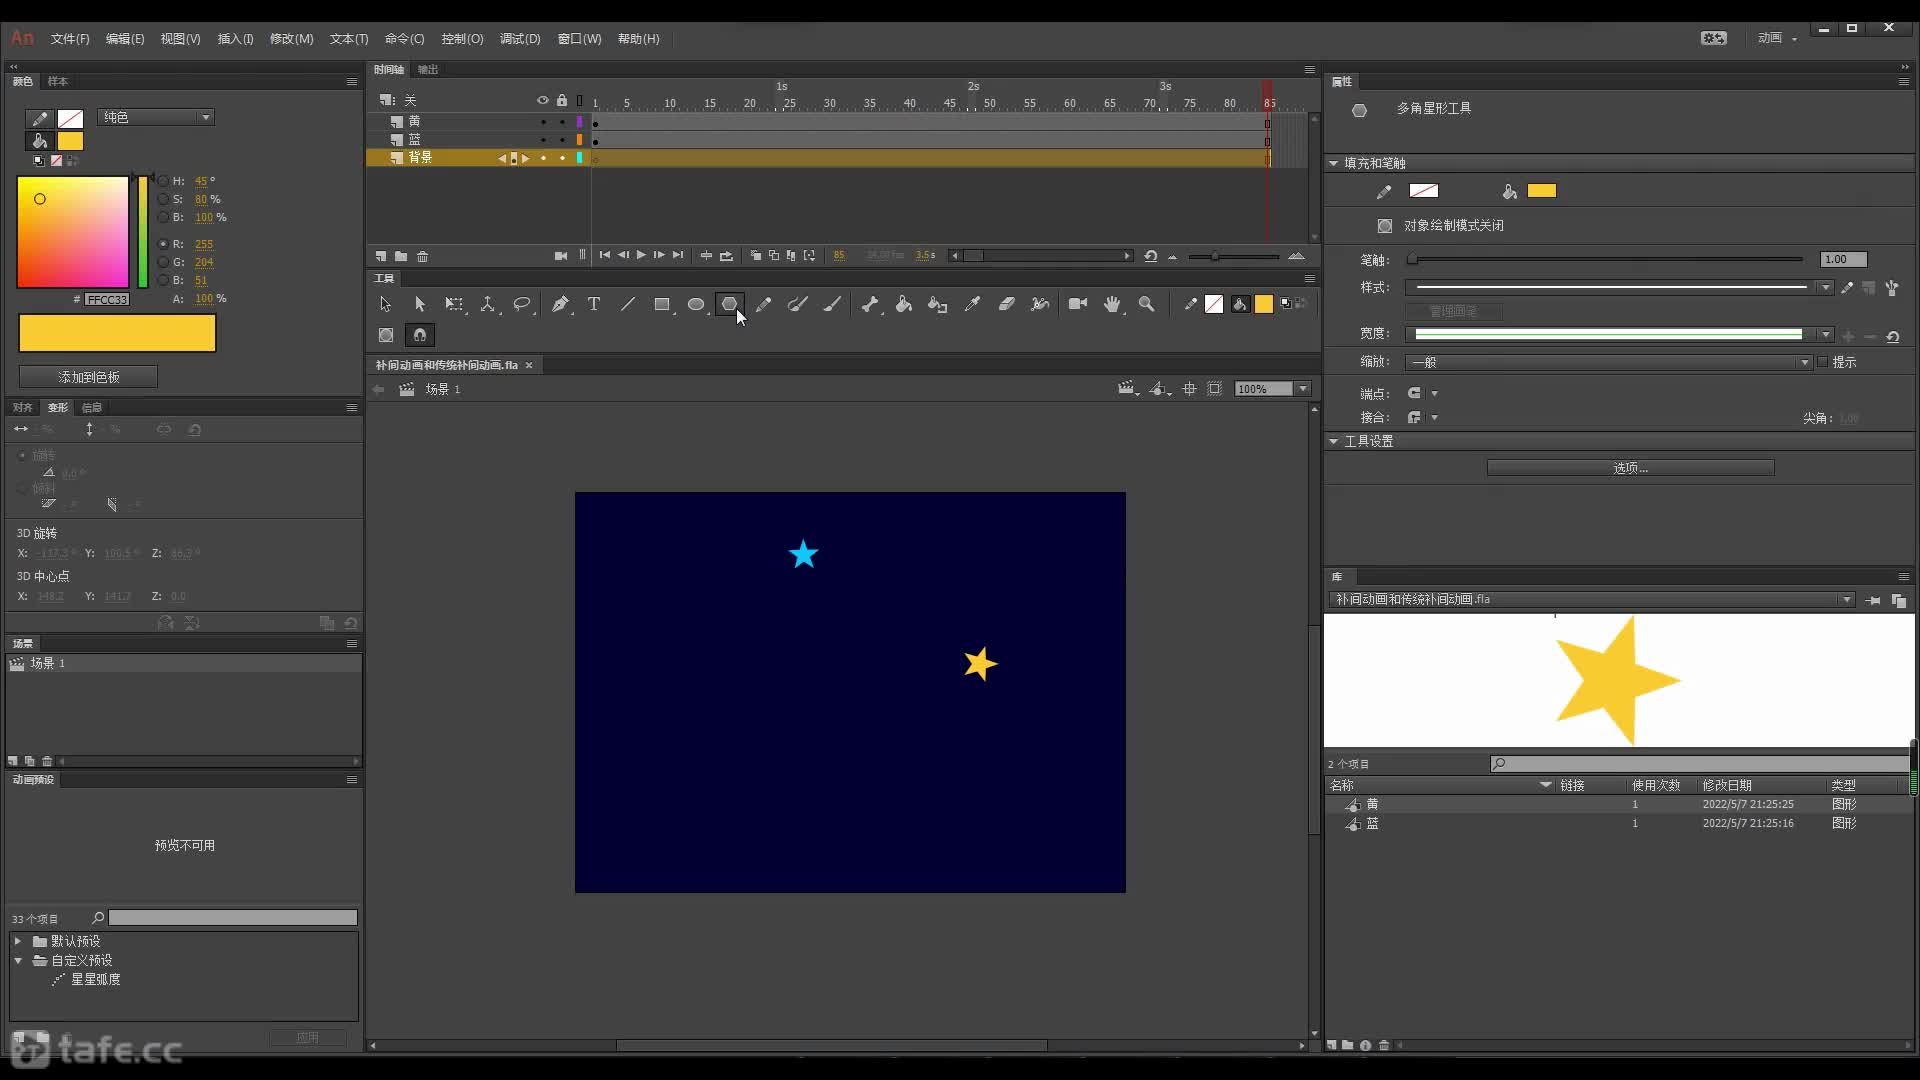Switch to the 输出 tab
1920x1080 pixels.
click(428, 69)
